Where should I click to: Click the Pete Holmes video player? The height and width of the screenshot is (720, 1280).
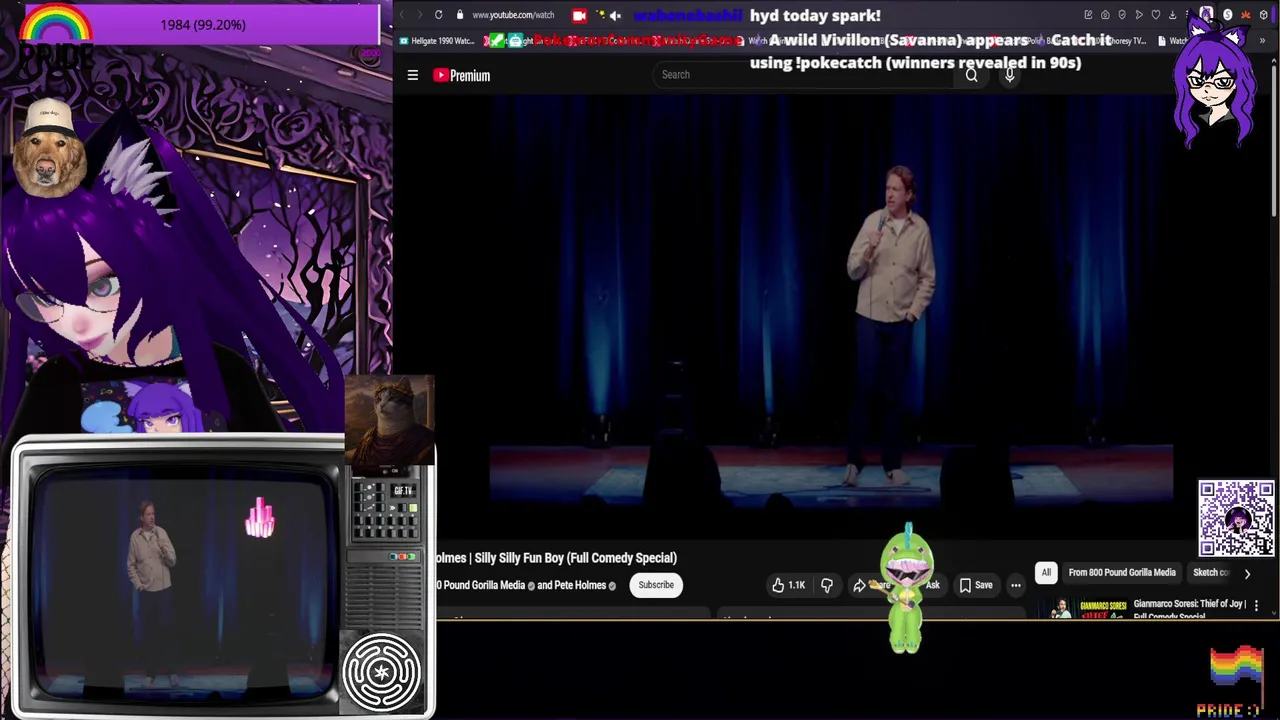point(831,320)
